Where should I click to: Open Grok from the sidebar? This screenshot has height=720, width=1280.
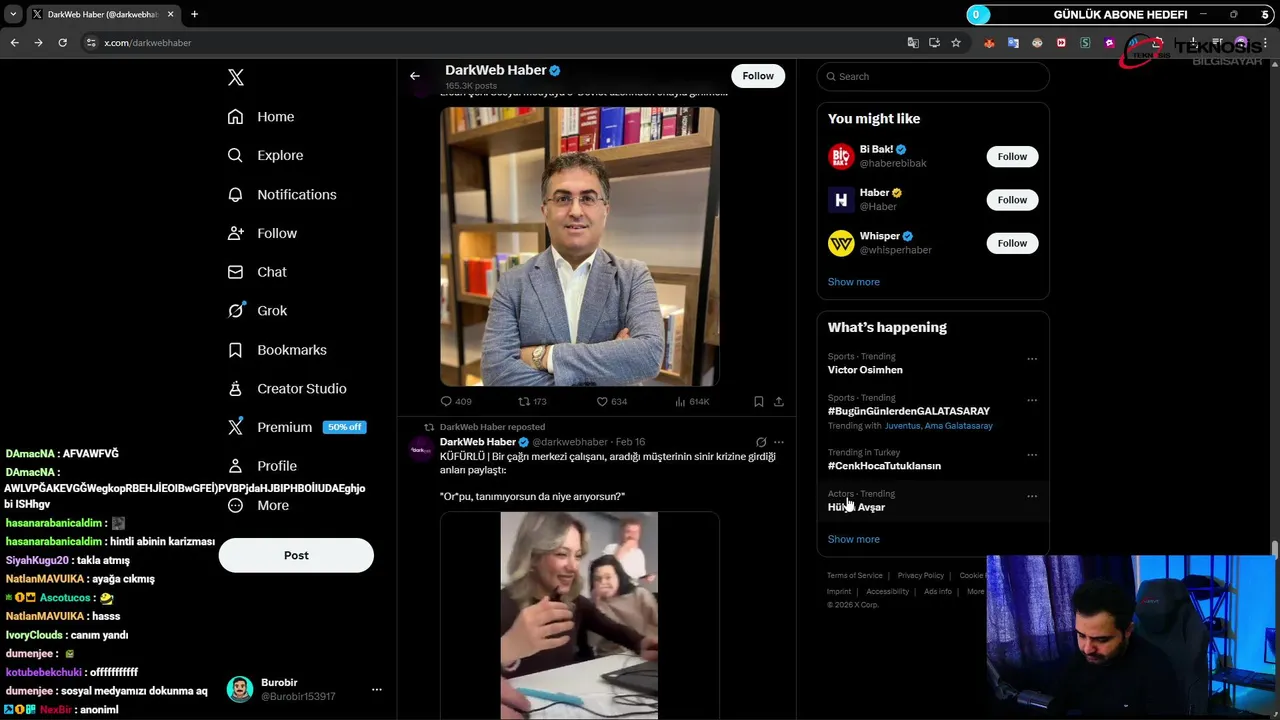[257, 311]
